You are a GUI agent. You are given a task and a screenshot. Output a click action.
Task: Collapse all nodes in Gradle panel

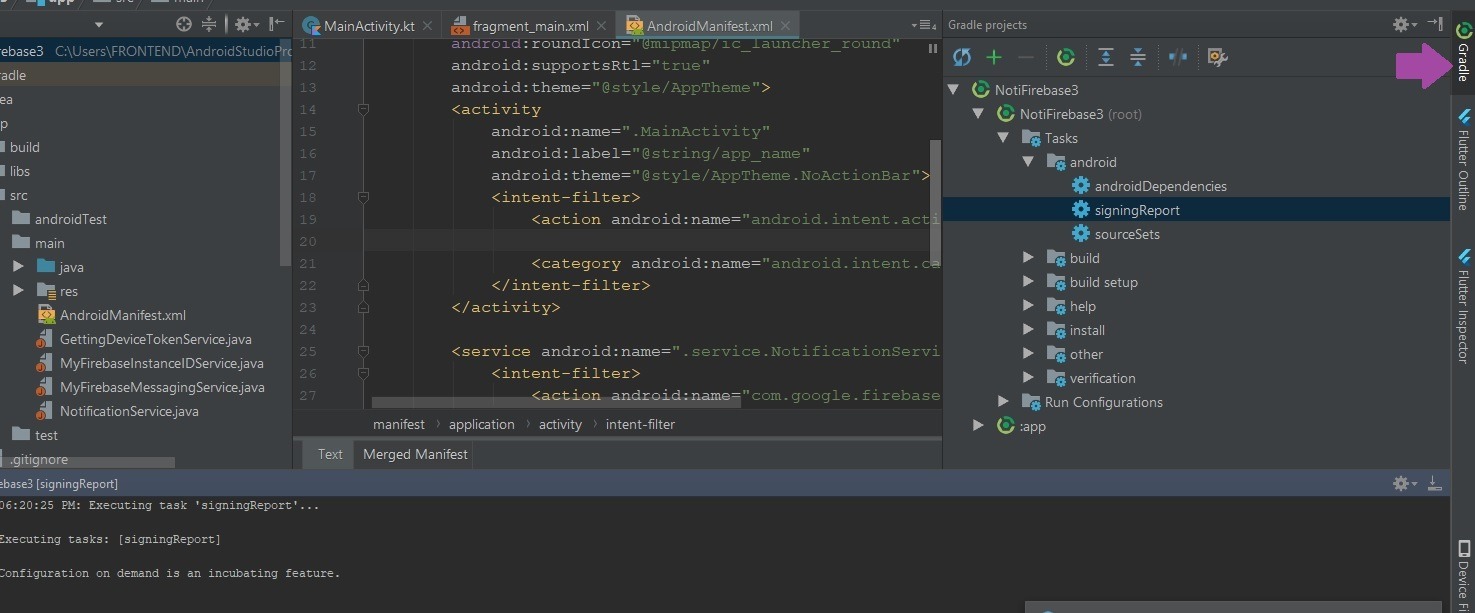pos(1138,58)
